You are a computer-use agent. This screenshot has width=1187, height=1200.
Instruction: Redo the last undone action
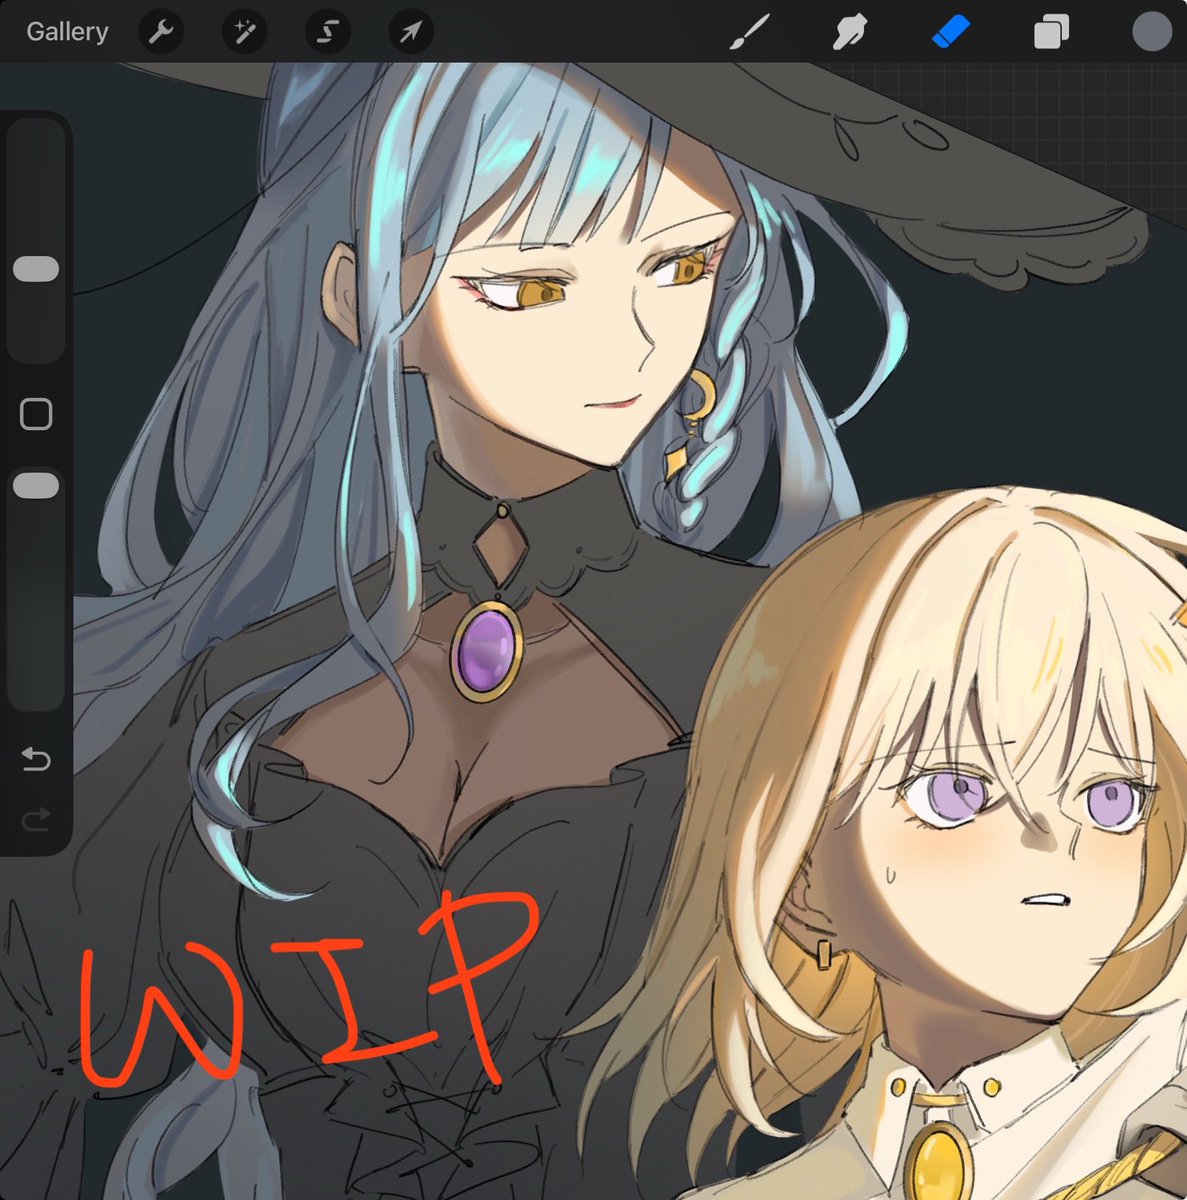(36, 822)
